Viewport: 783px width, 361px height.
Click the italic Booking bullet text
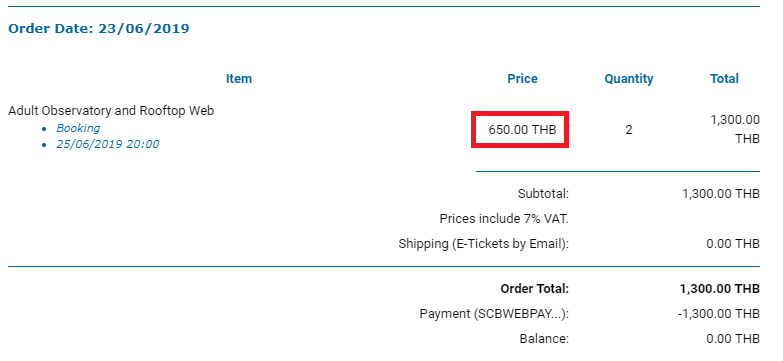(78, 128)
